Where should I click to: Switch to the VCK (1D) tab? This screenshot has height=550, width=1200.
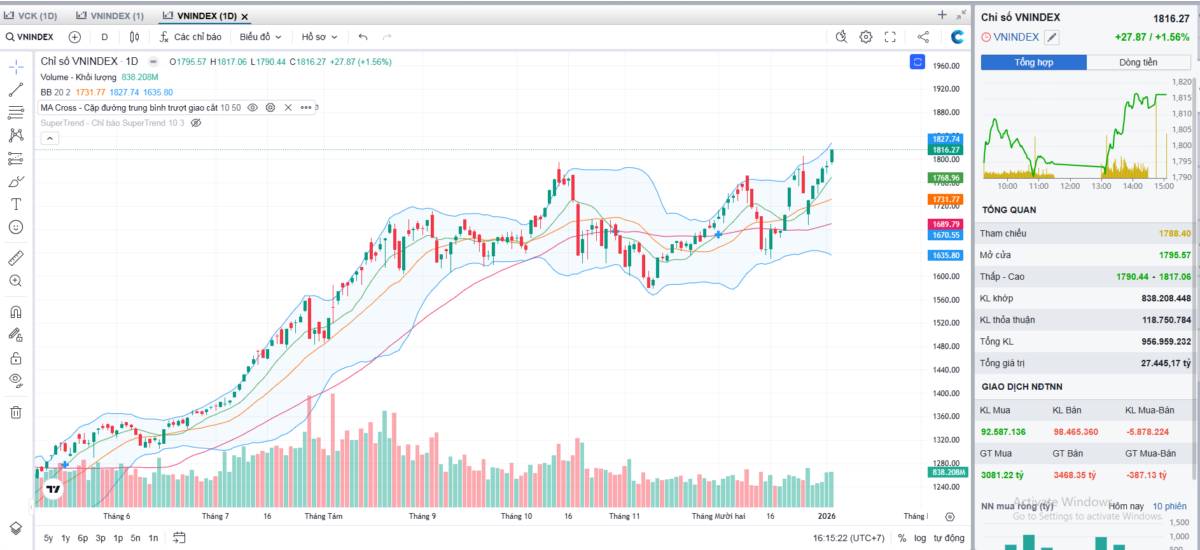pyautogui.click(x=31, y=16)
